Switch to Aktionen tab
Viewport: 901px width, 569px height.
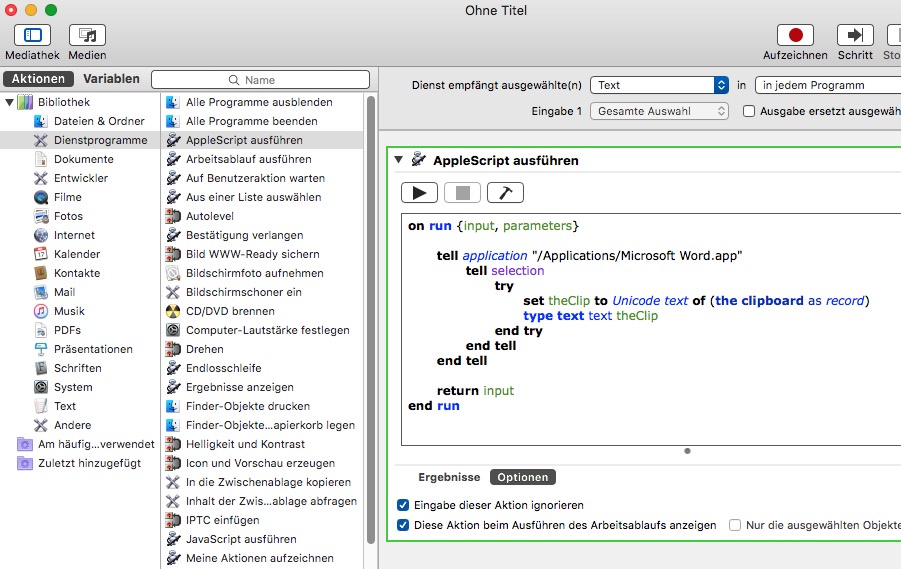click(x=38, y=79)
